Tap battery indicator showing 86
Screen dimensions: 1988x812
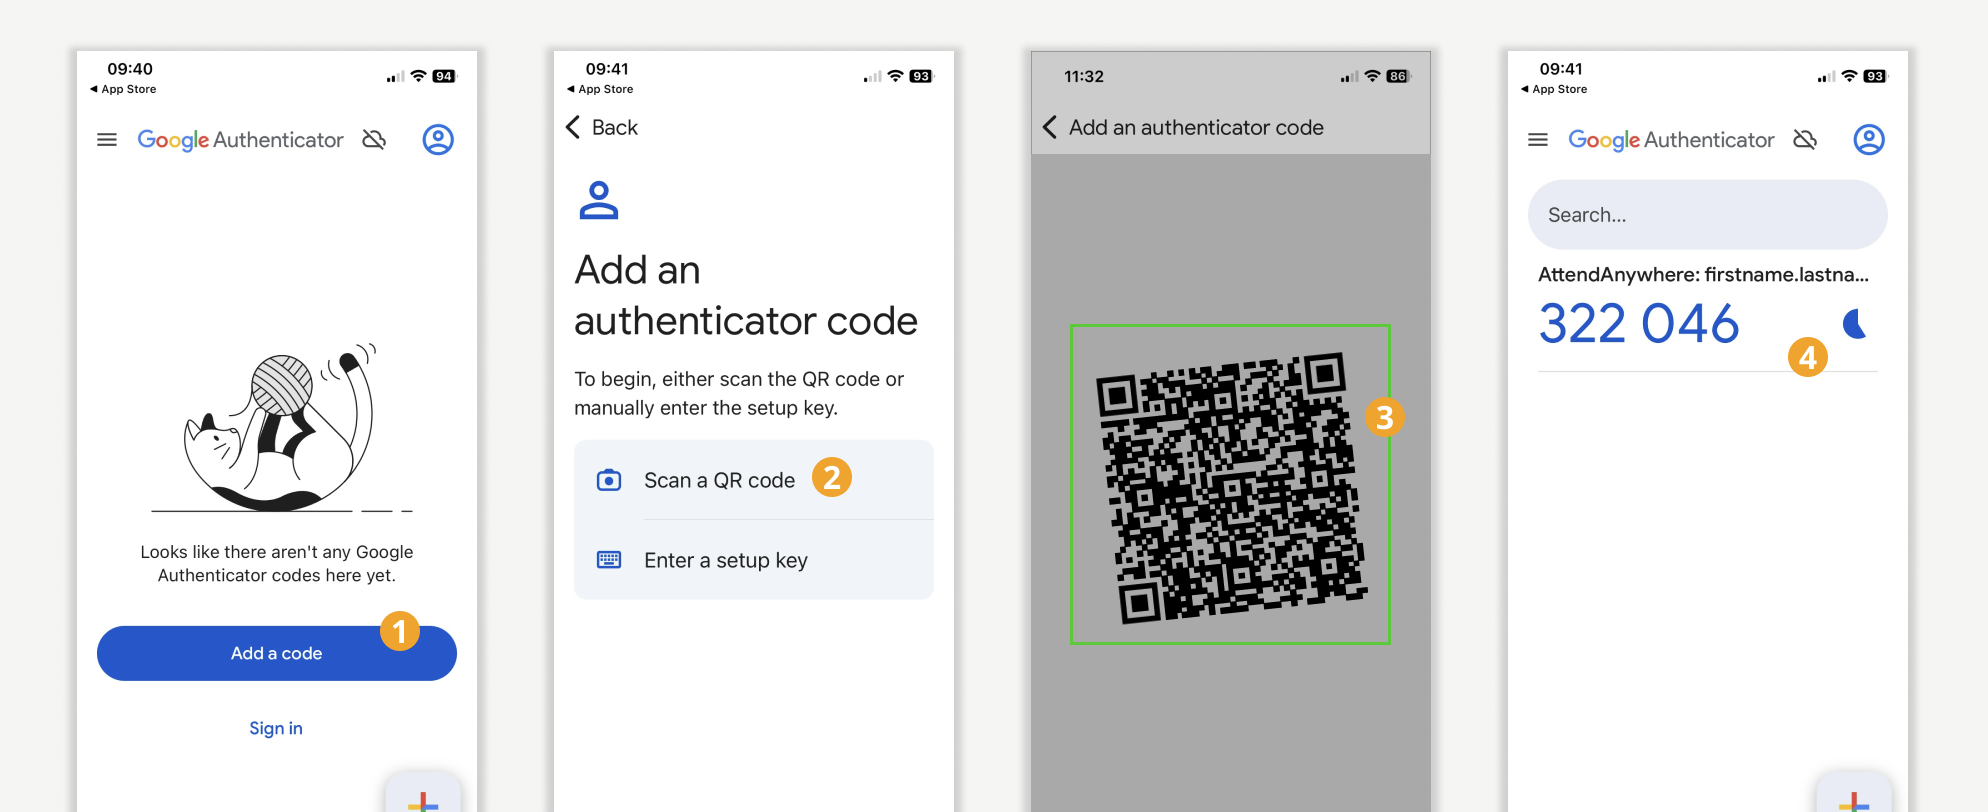[x=1398, y=76]
